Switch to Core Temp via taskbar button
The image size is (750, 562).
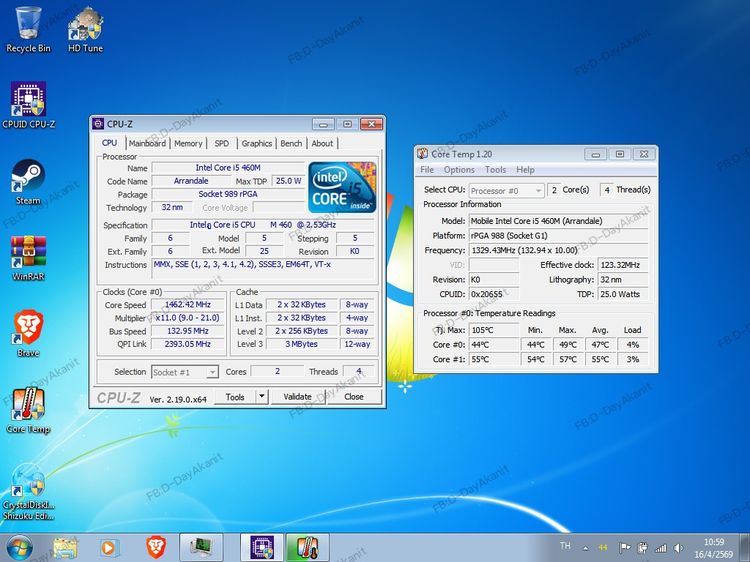pyautogui.click(x=307, y=548)
